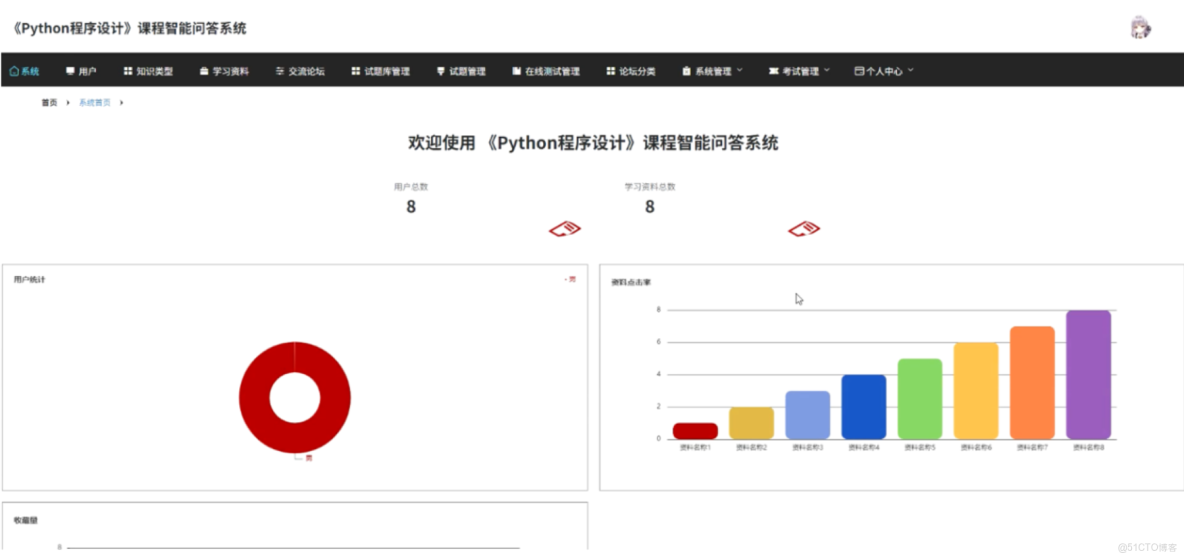This screenshot has width=1184, height=559.
Task: Go to 学习资料 menu
Action: pyautogui.click(x=224, y=72)
